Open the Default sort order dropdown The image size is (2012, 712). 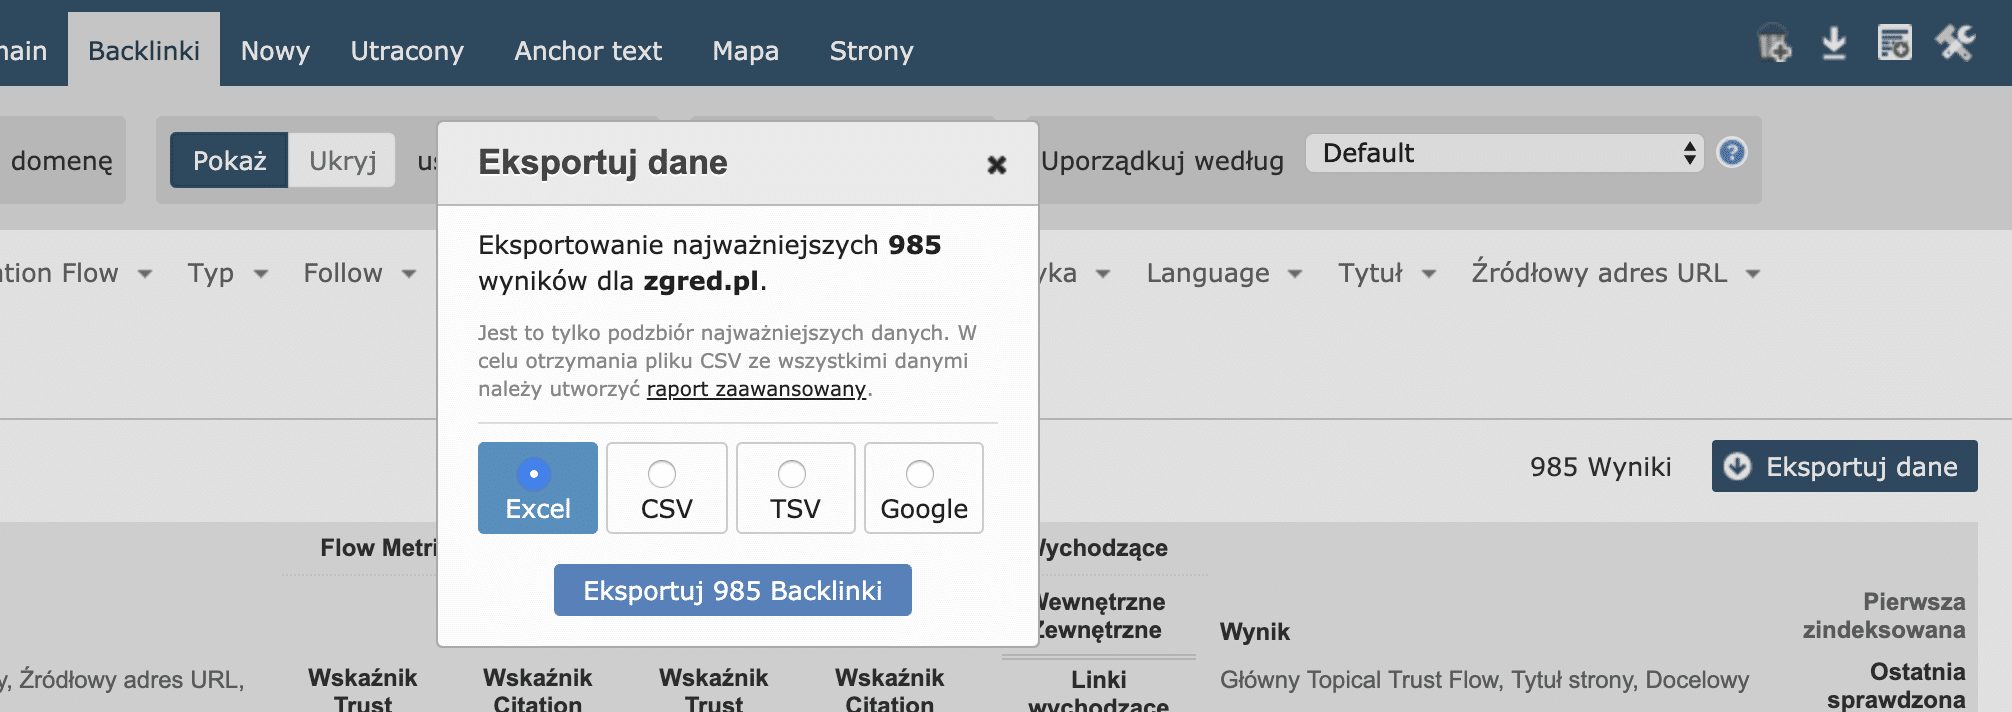[x=1504, y=153]
